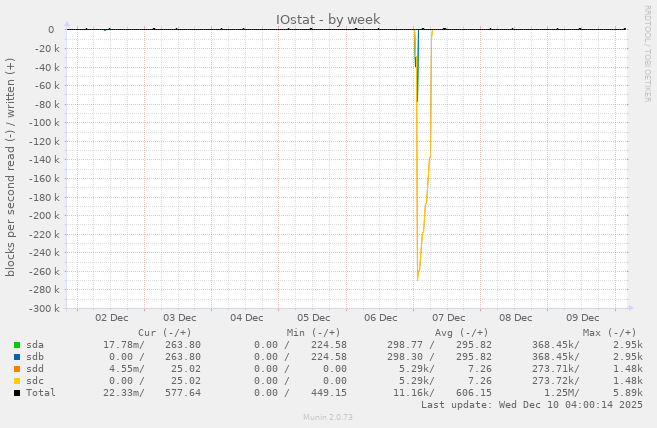Click the orange sdd legend swatch

point(17,369)
